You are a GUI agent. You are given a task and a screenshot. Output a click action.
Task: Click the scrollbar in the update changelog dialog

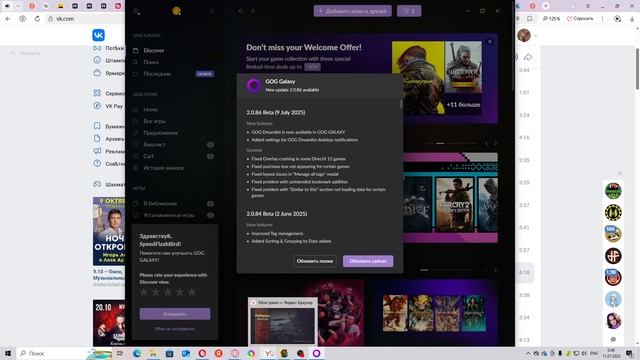click(401, 104)
